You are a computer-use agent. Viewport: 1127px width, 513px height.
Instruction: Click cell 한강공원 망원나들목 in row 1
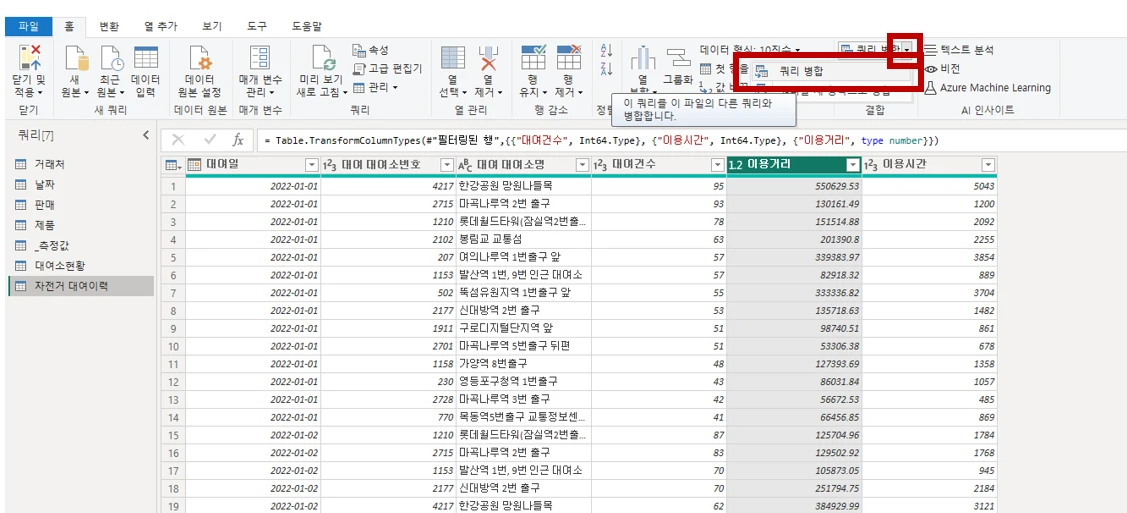tap(524, 185)
